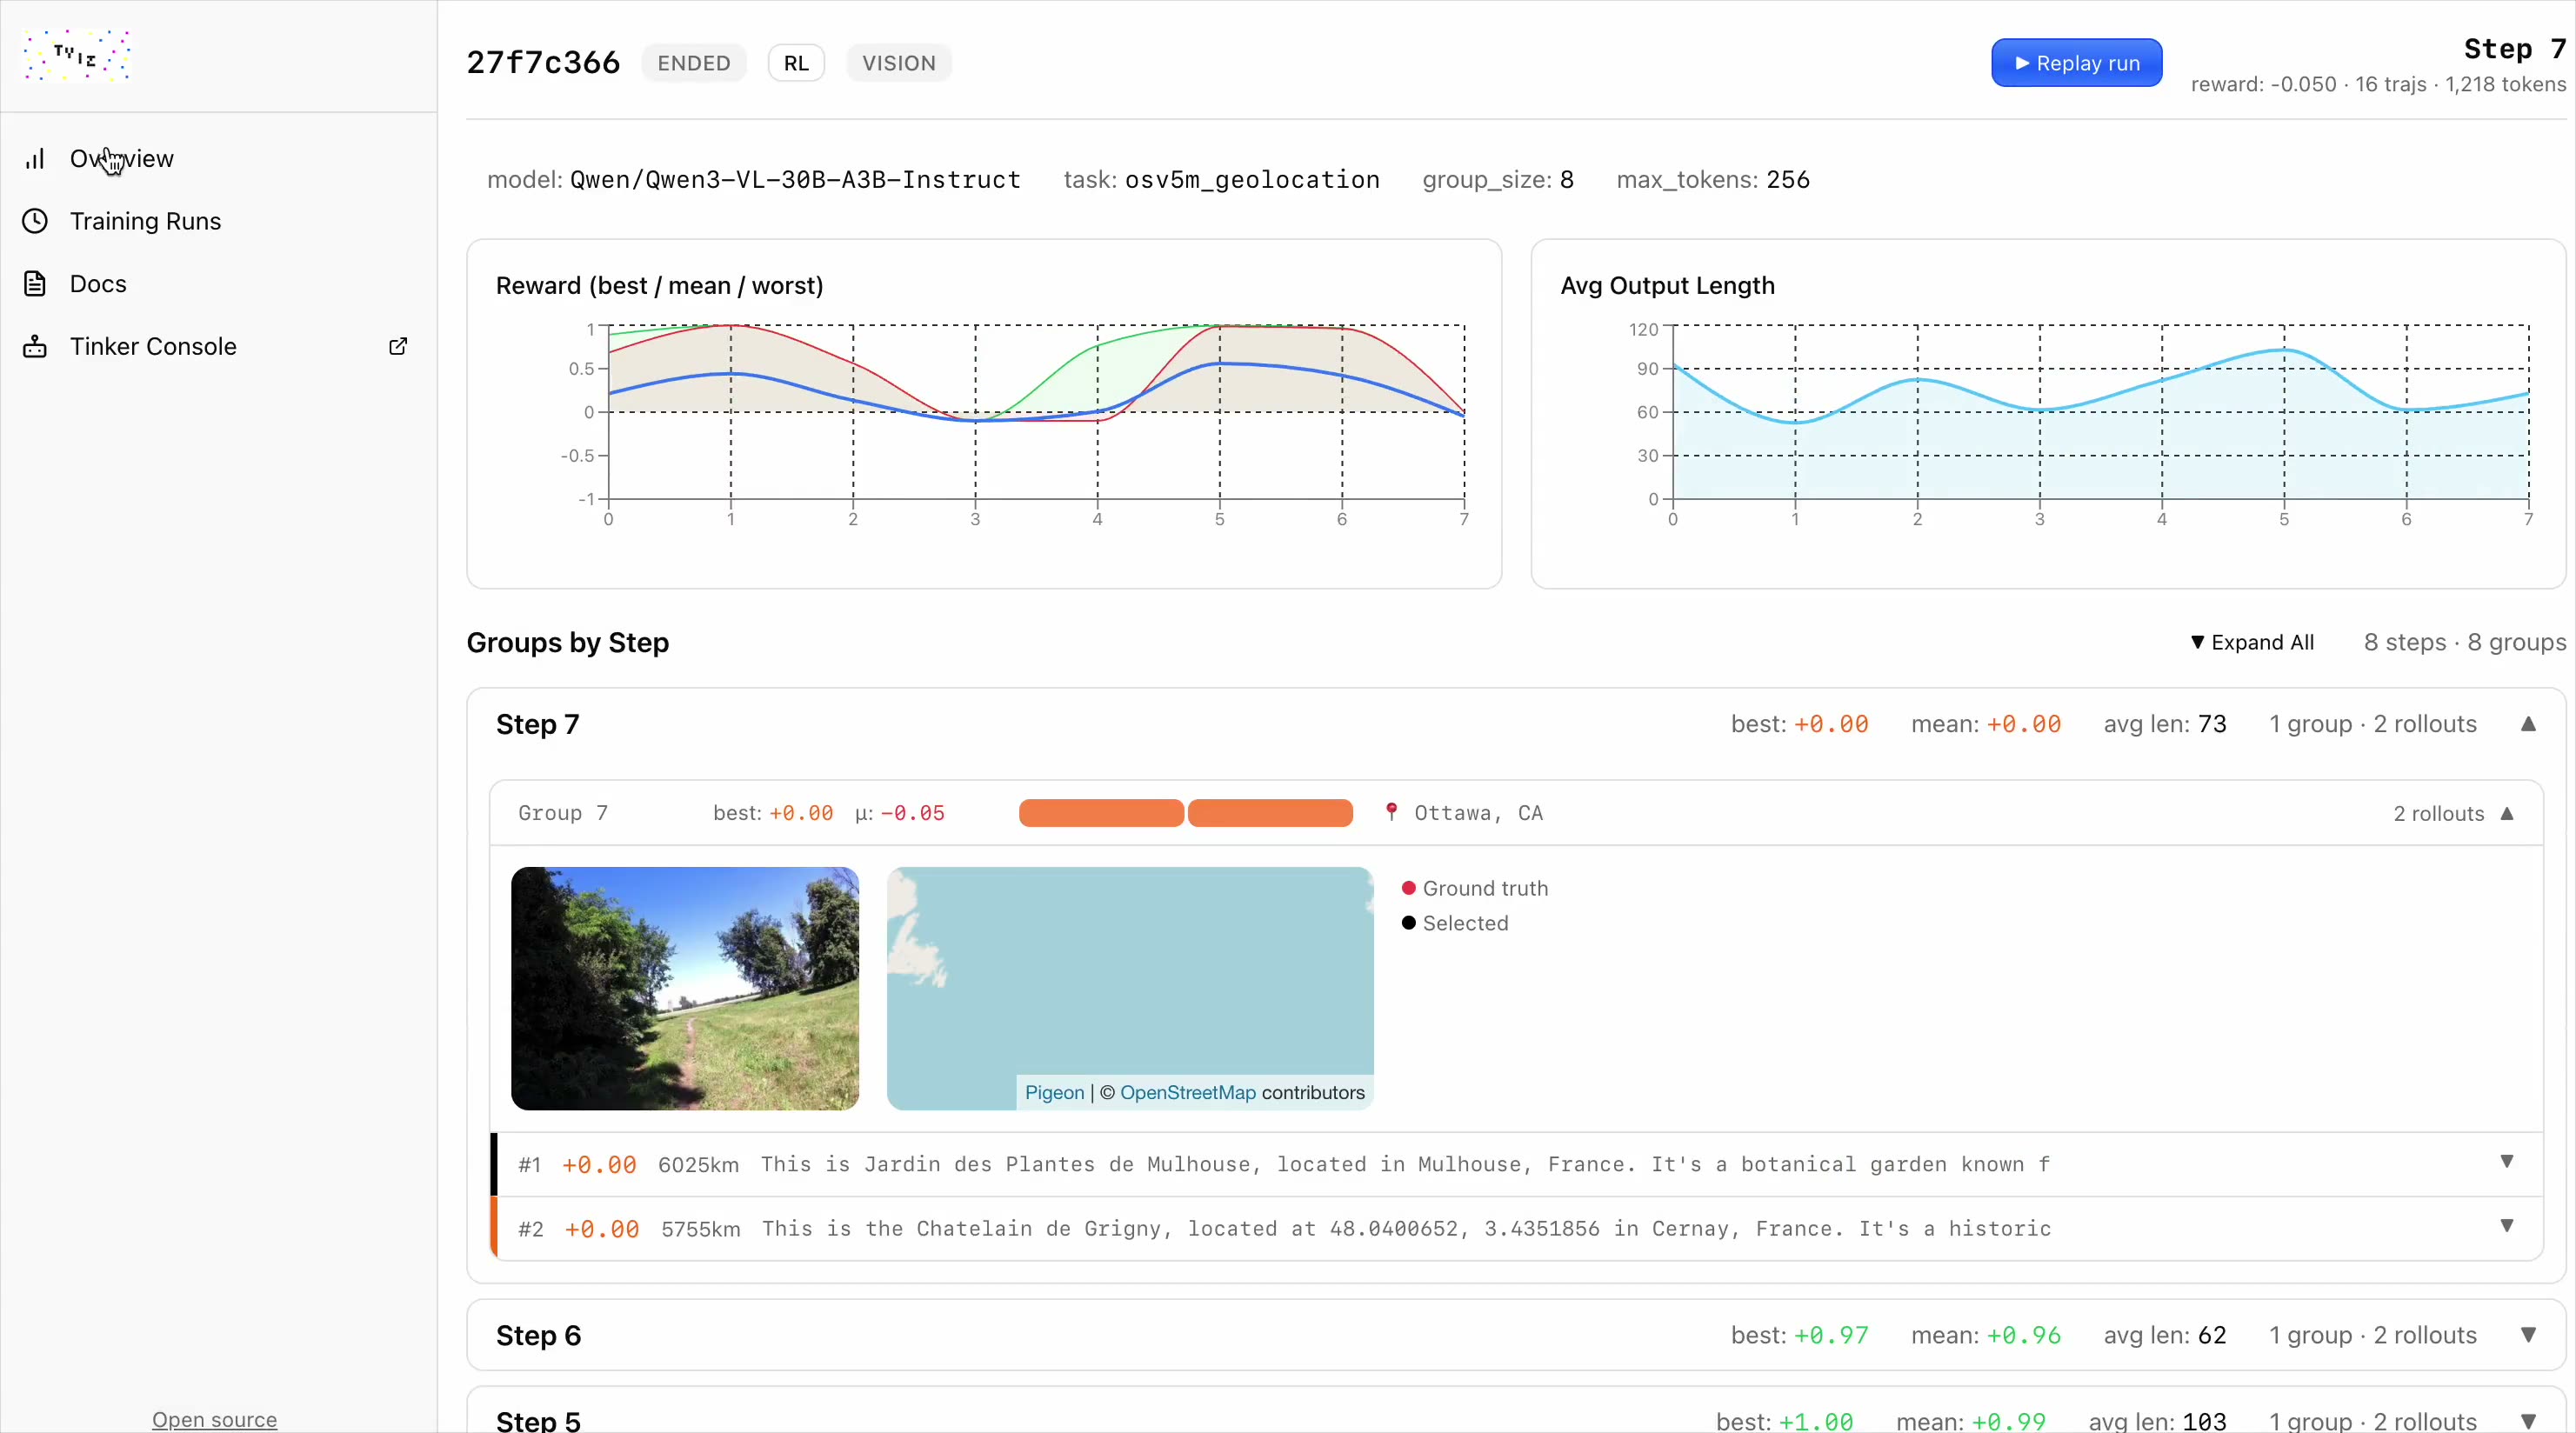Screen dimensions: 2576x1433
Task: Click the Group 7 label
Action: (563, 813)
